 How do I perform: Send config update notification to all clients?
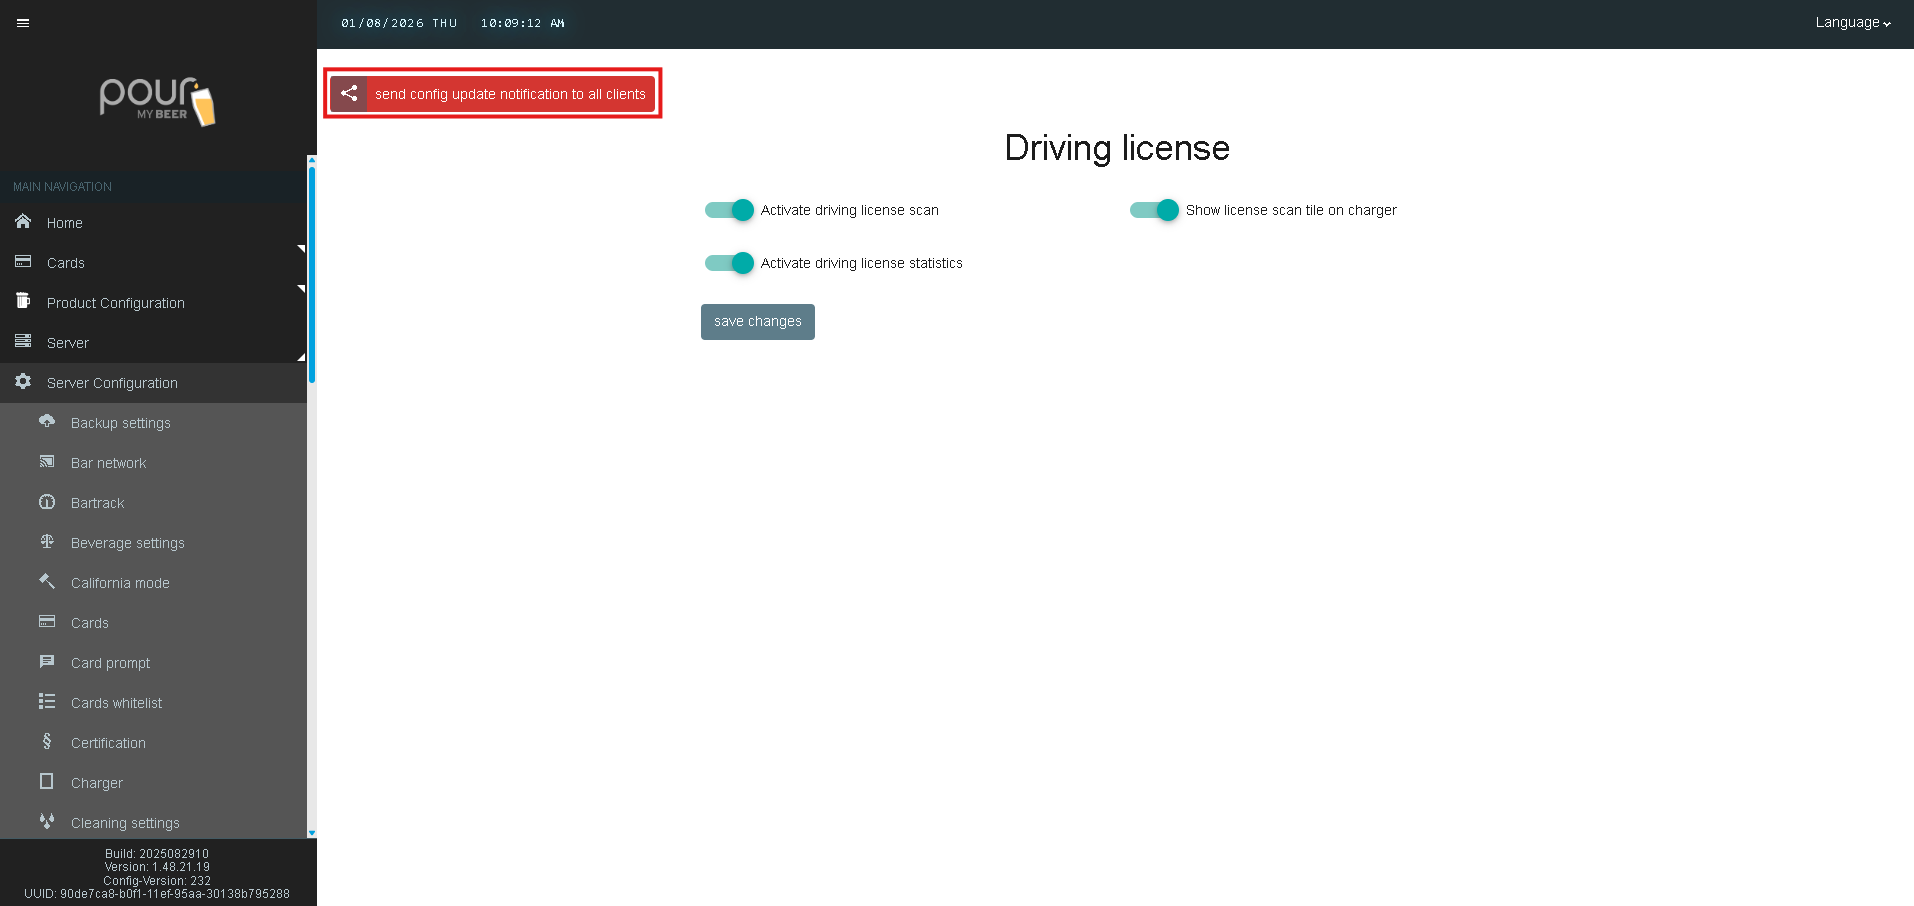point(510,94)
